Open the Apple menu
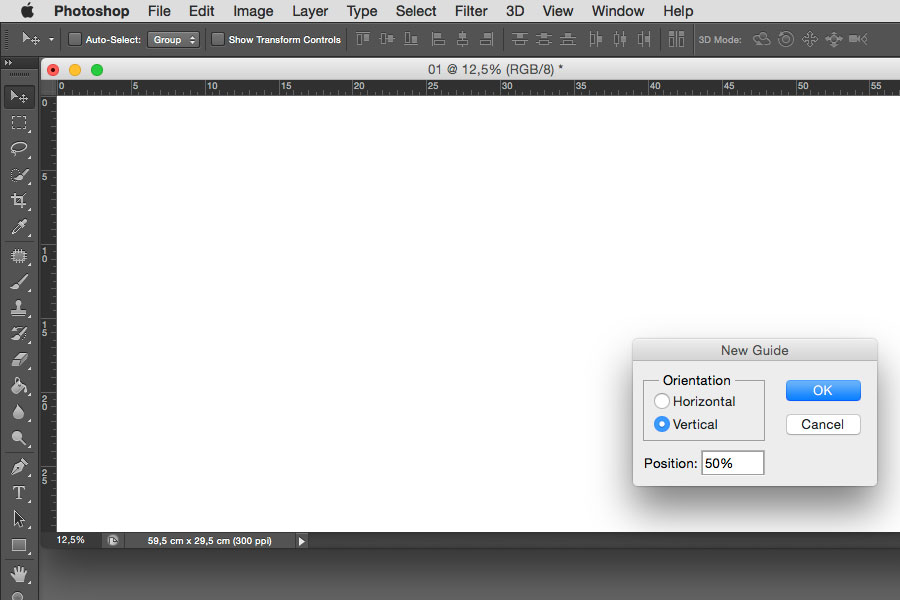The height and width of the screenshot is (600, 900). 27,10
